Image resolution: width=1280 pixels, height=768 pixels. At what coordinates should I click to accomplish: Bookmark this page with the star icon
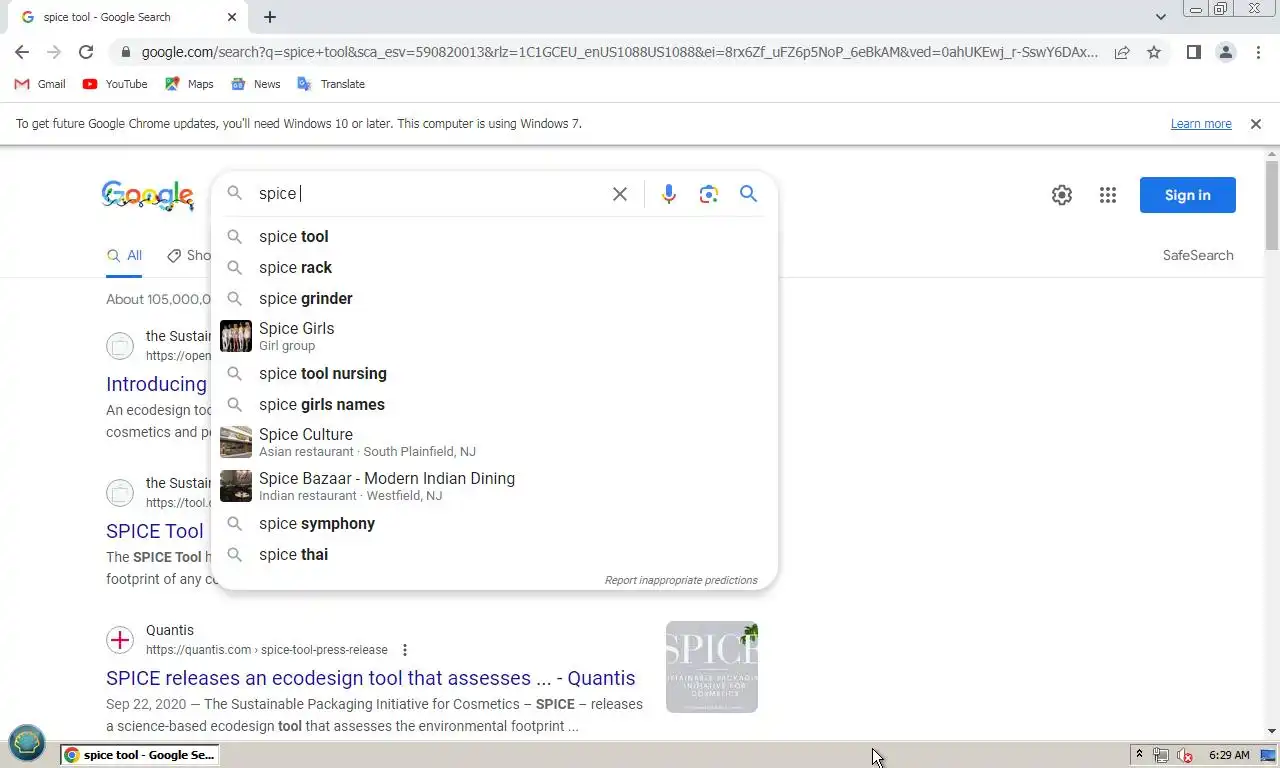pyautogui.click(x=1154, y=52)
